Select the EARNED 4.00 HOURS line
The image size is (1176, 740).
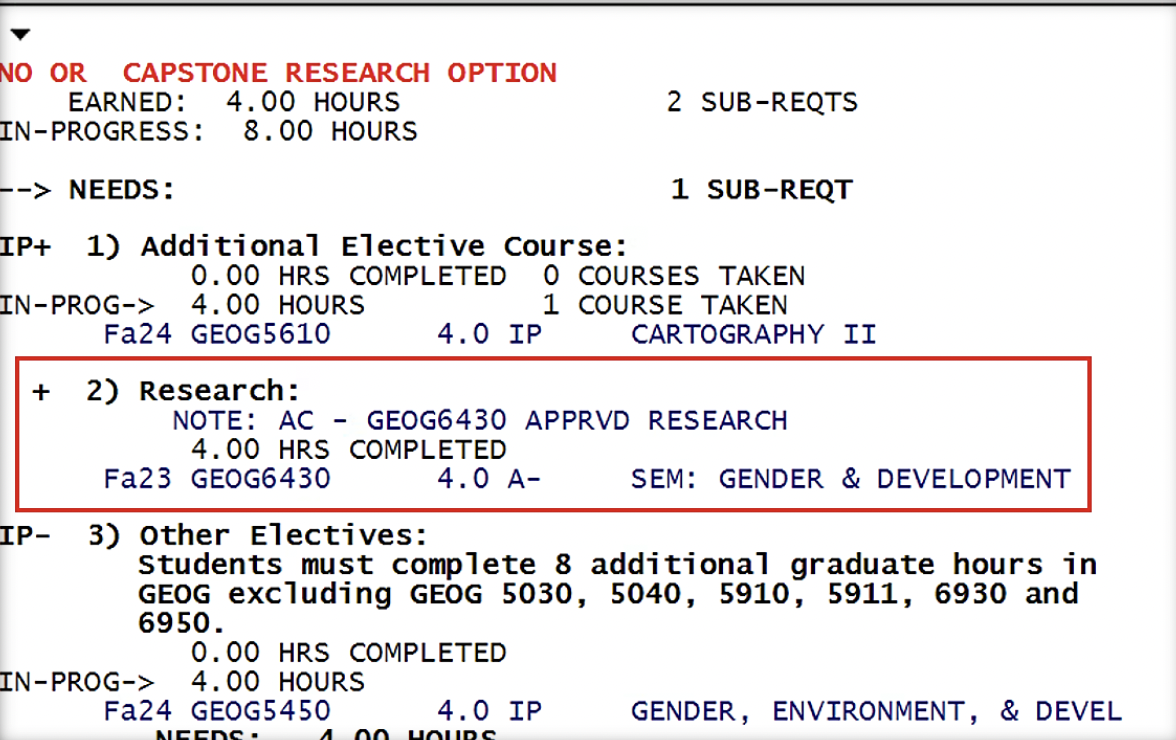pyautogui.click(x=233, y=102)
